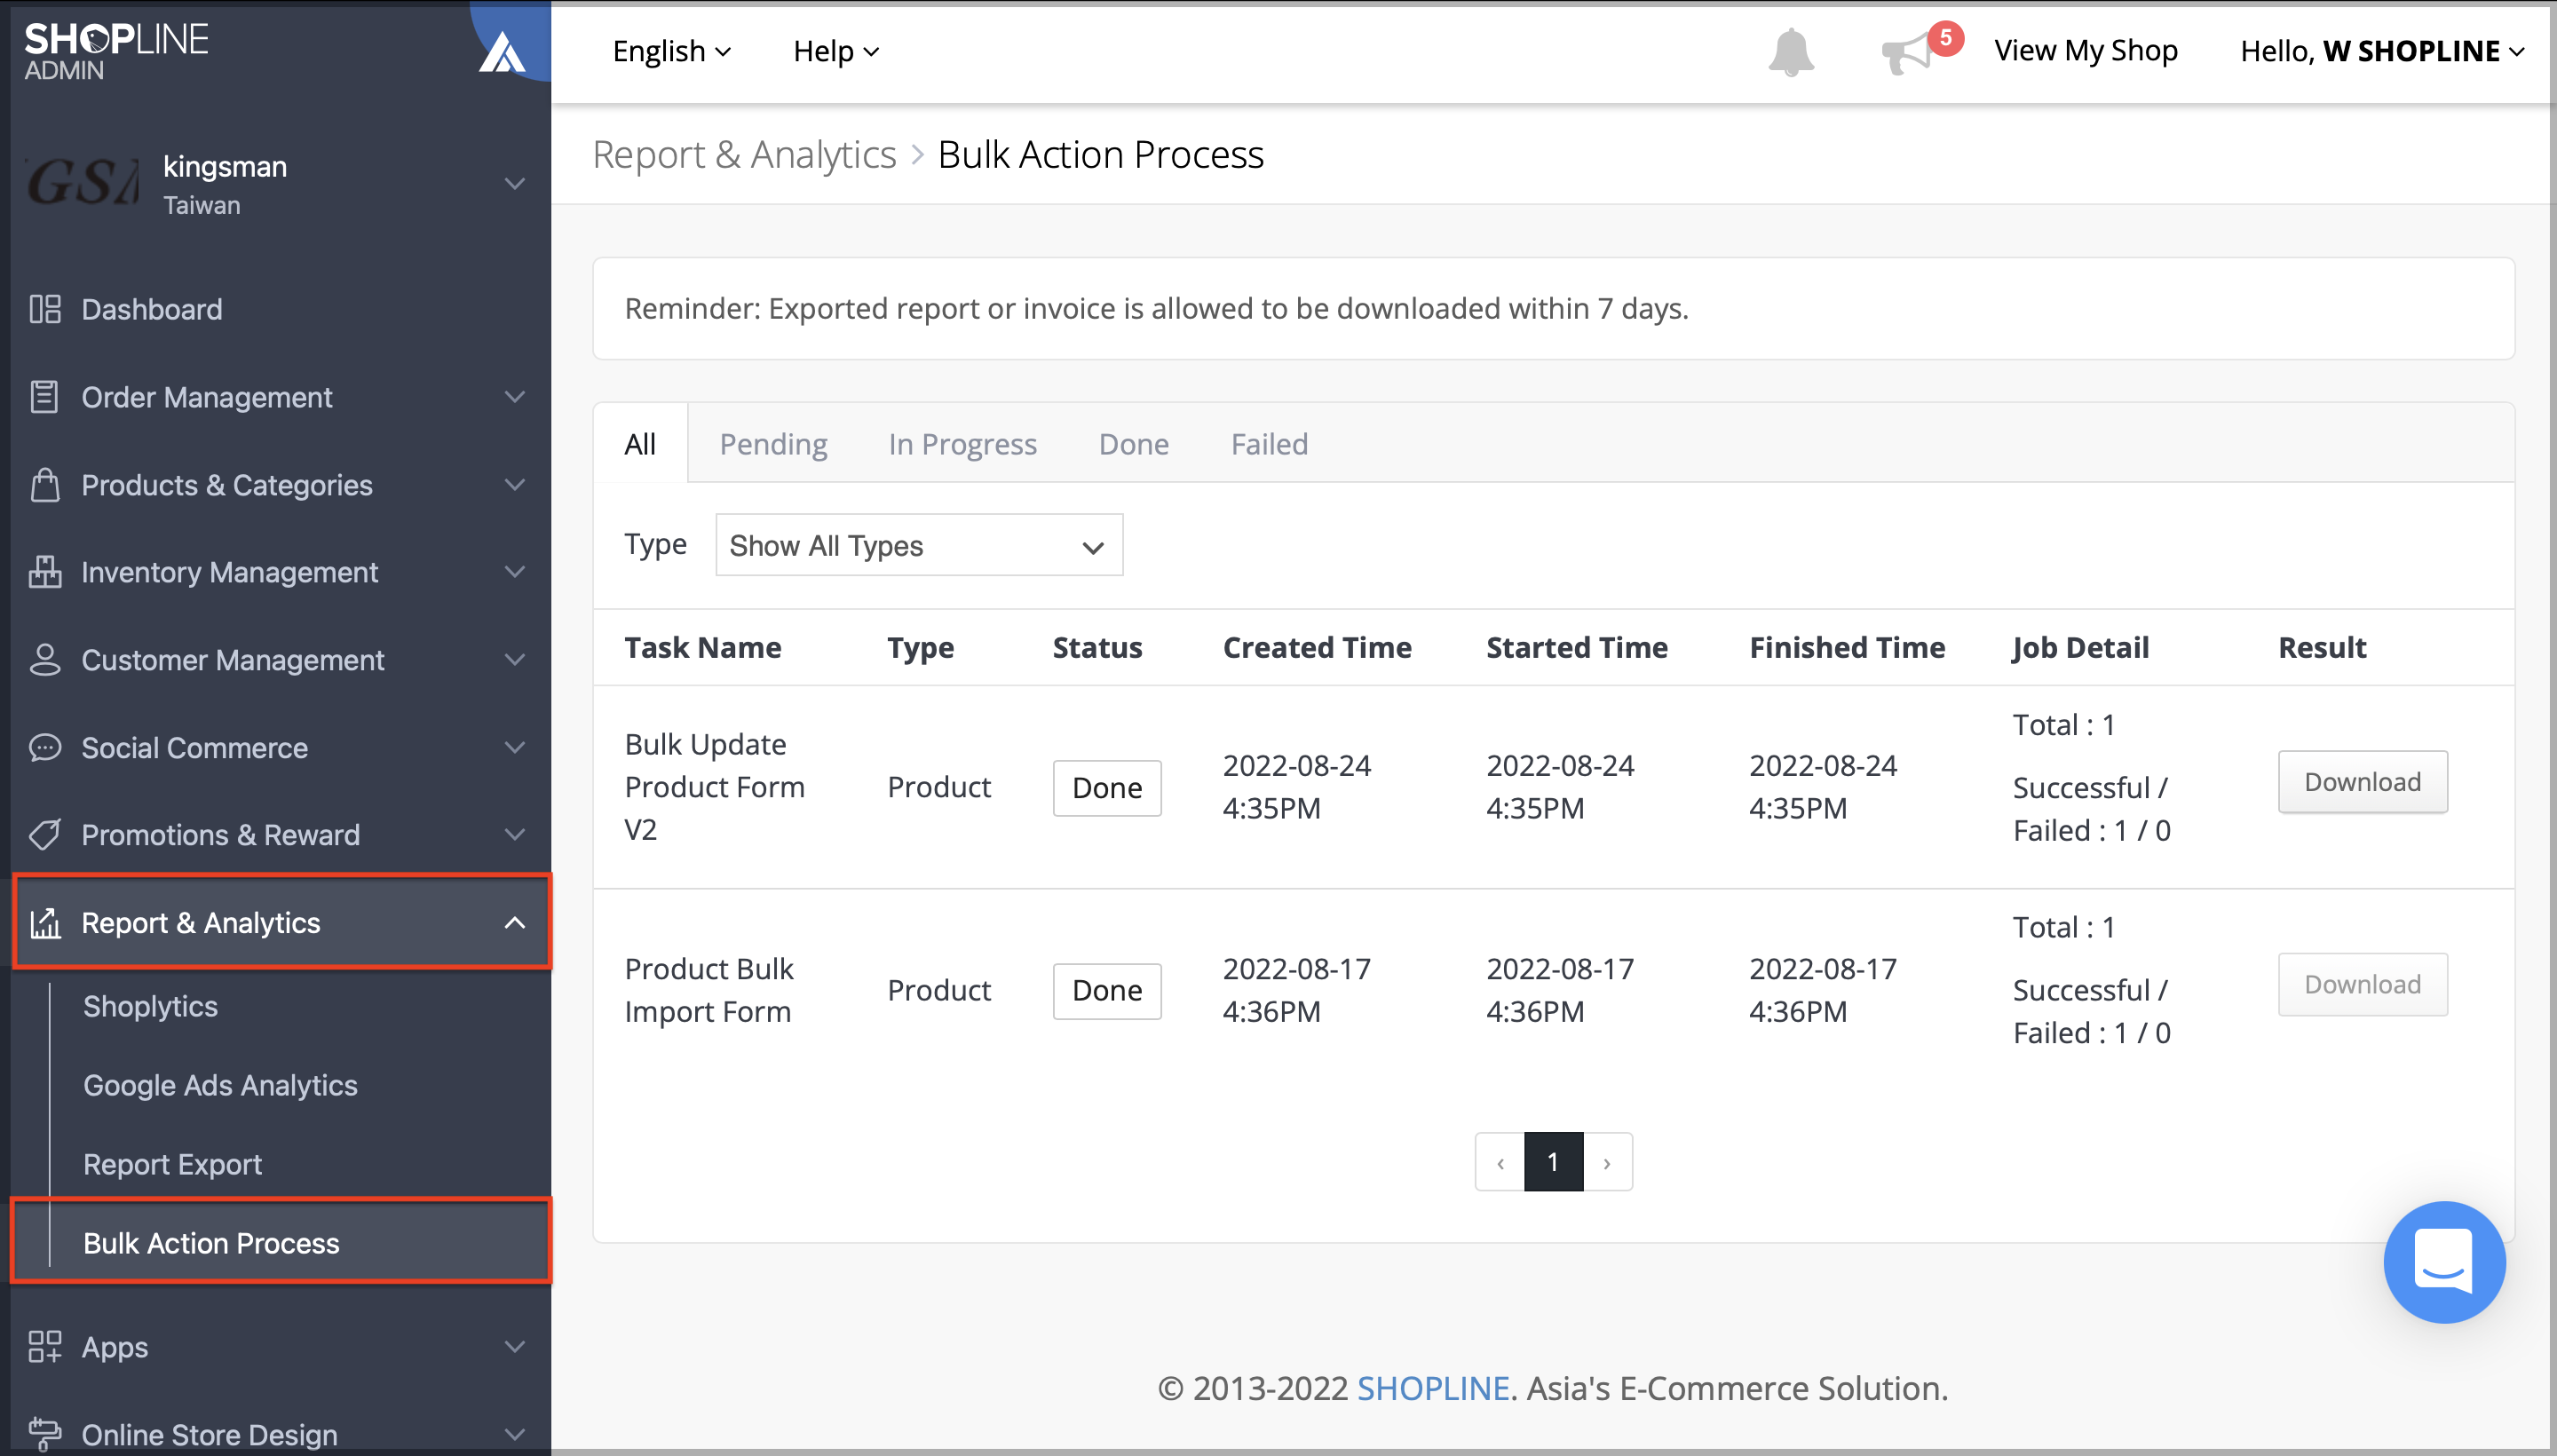Switch to the Failed tab
The width and height of the screenshot is (2557, 1456).
pos(1269,444)
